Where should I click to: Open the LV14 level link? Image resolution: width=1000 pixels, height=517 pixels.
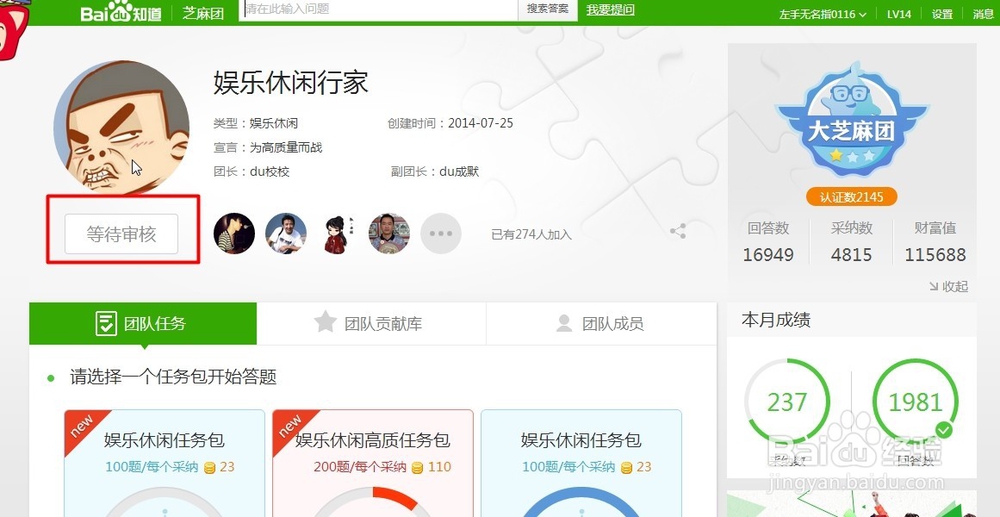[x=899, y=14]
